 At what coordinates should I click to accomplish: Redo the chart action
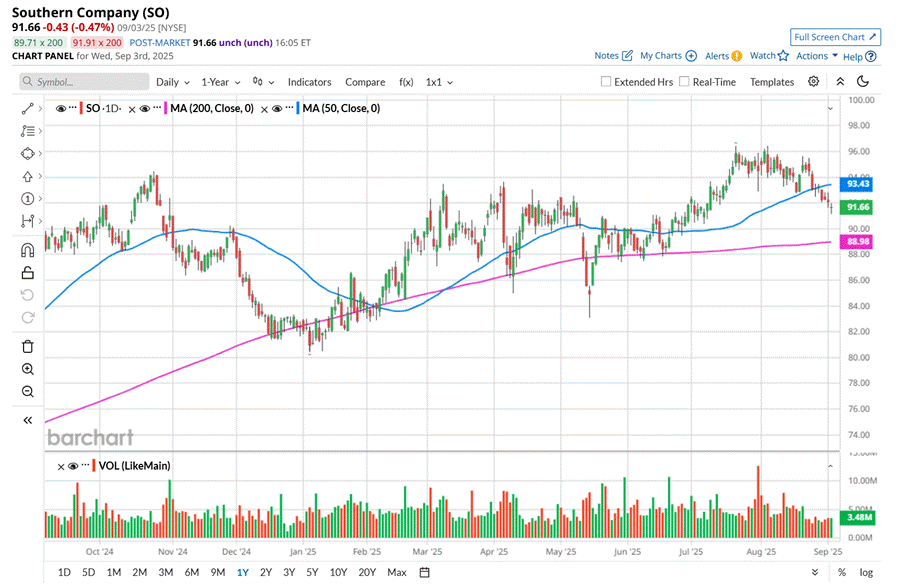[28, 317]
